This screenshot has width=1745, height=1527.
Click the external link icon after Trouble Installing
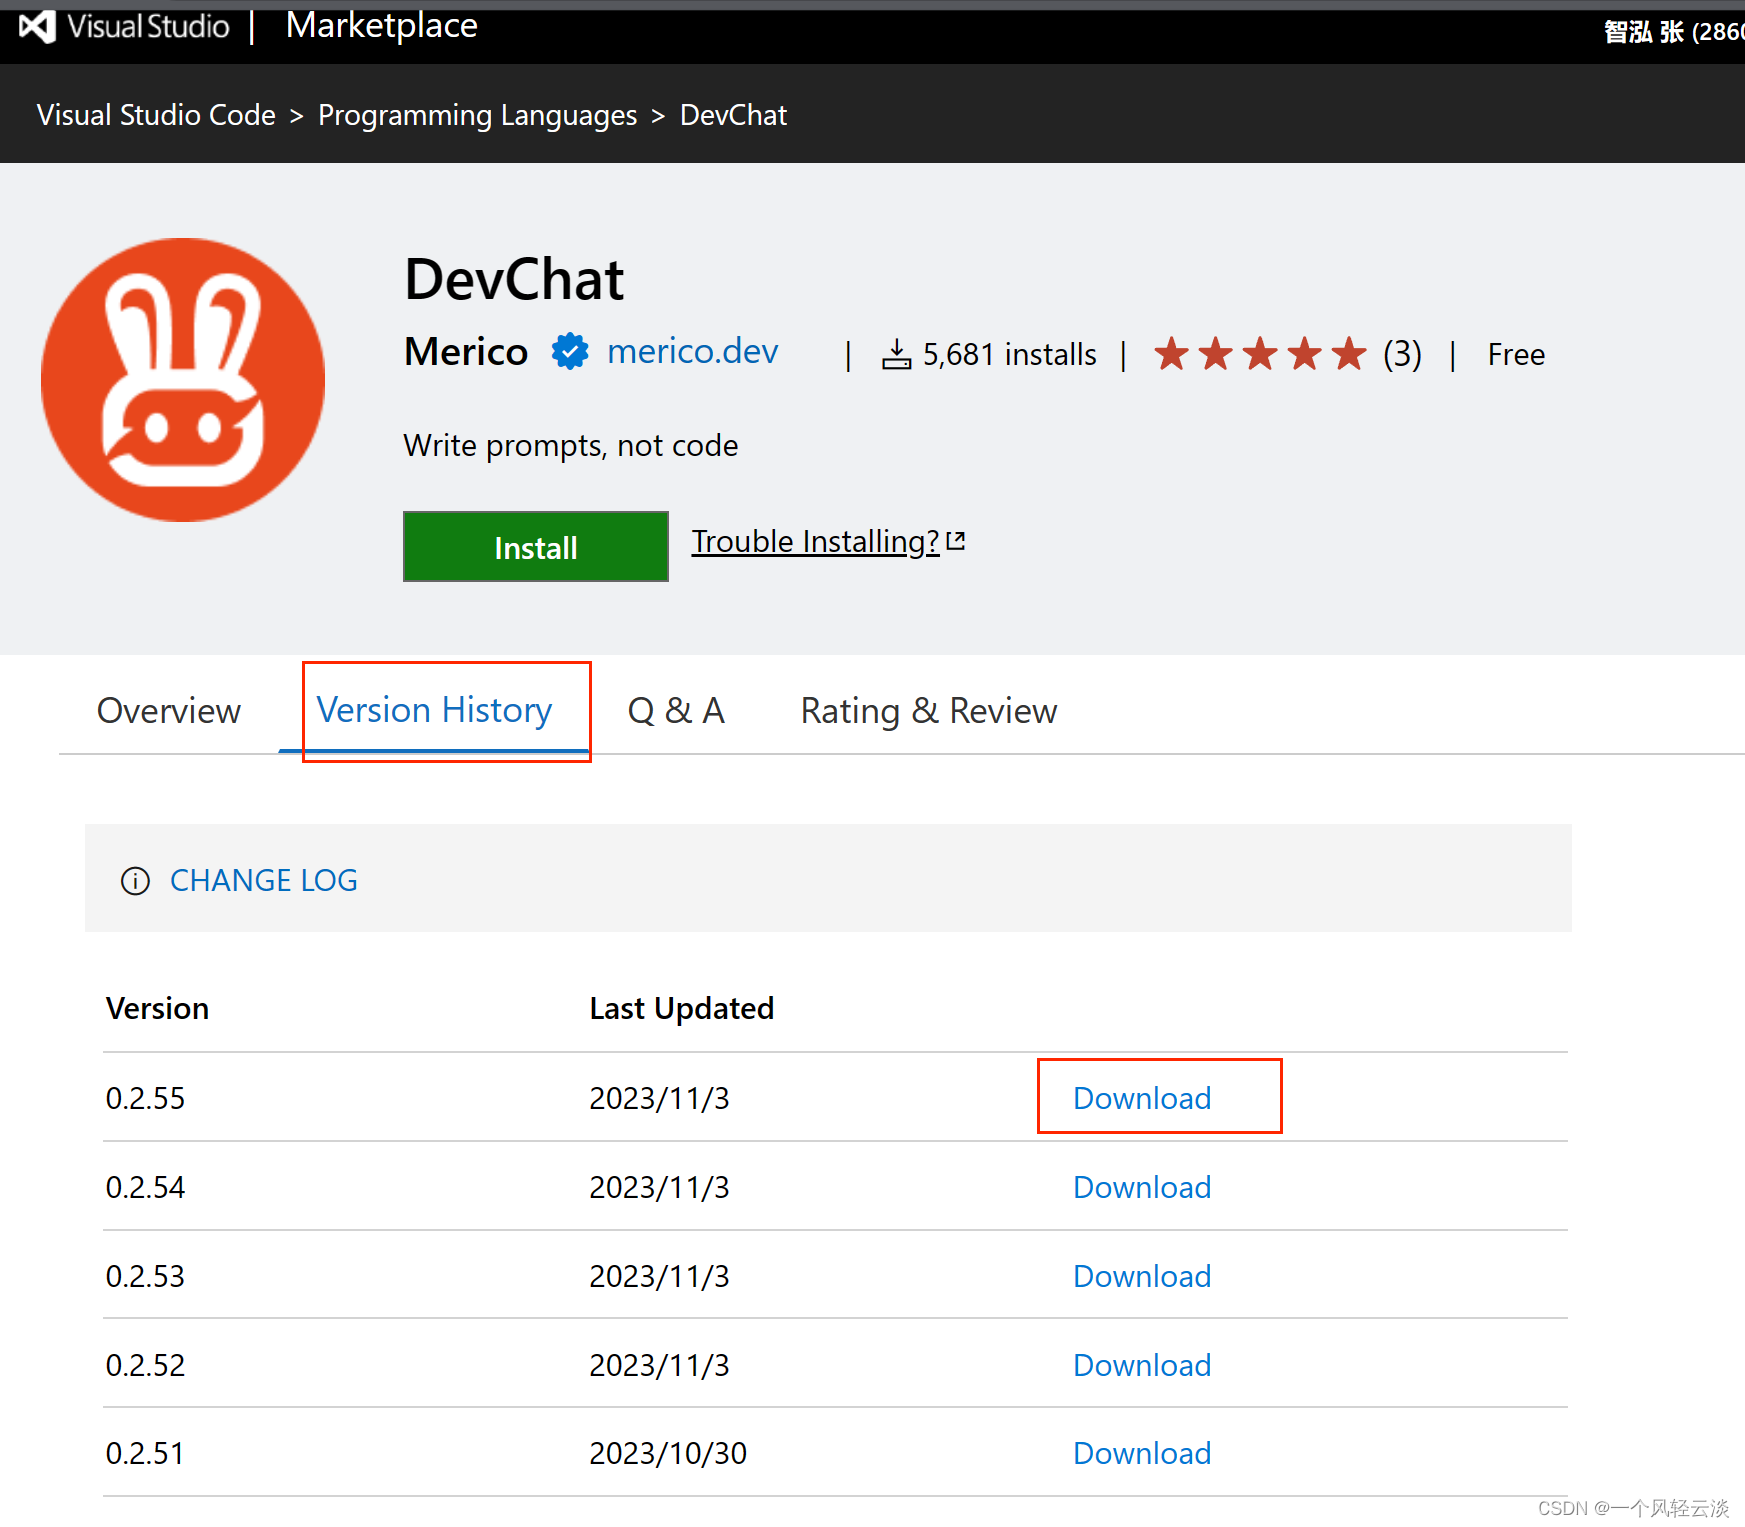957,538
